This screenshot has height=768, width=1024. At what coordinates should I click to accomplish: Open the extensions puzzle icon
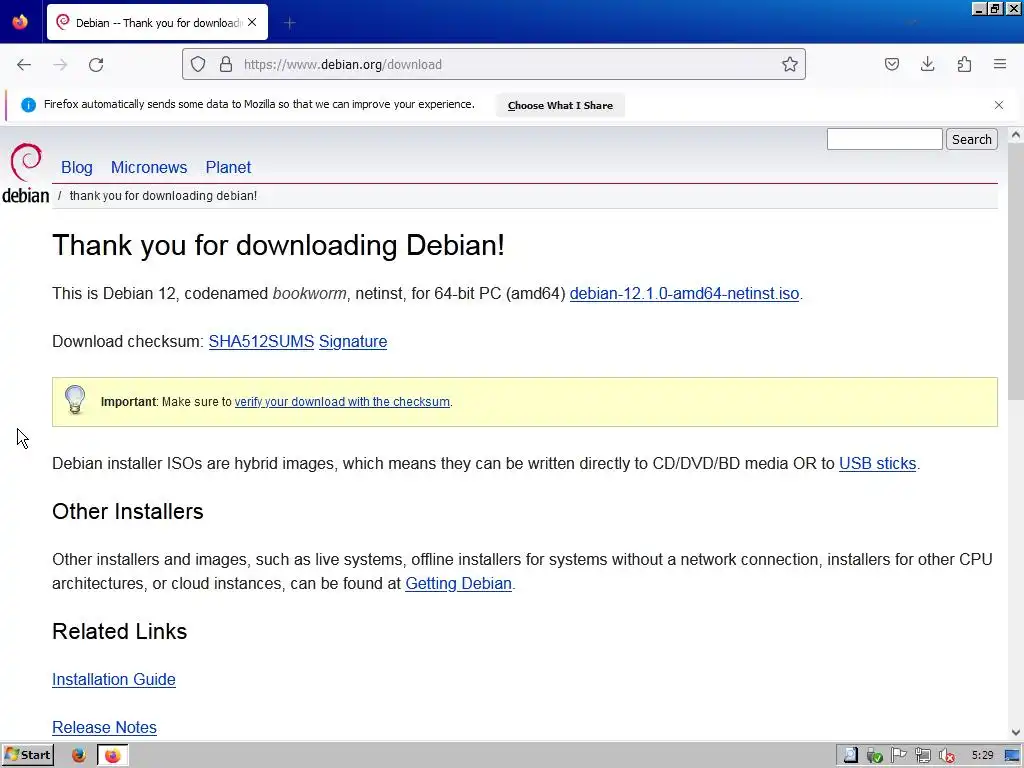pyautogui.click(x=964, y=64)
